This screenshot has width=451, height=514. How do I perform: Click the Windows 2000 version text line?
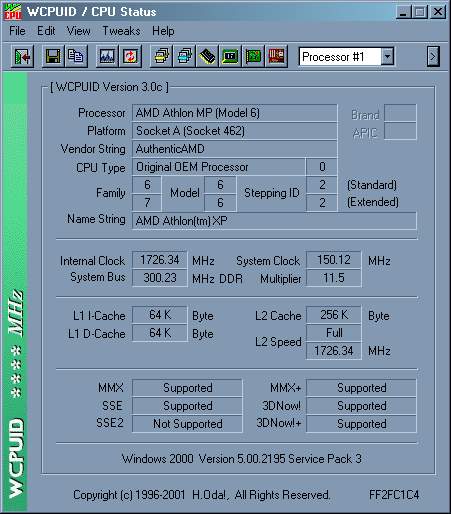[x=242, y=459]
